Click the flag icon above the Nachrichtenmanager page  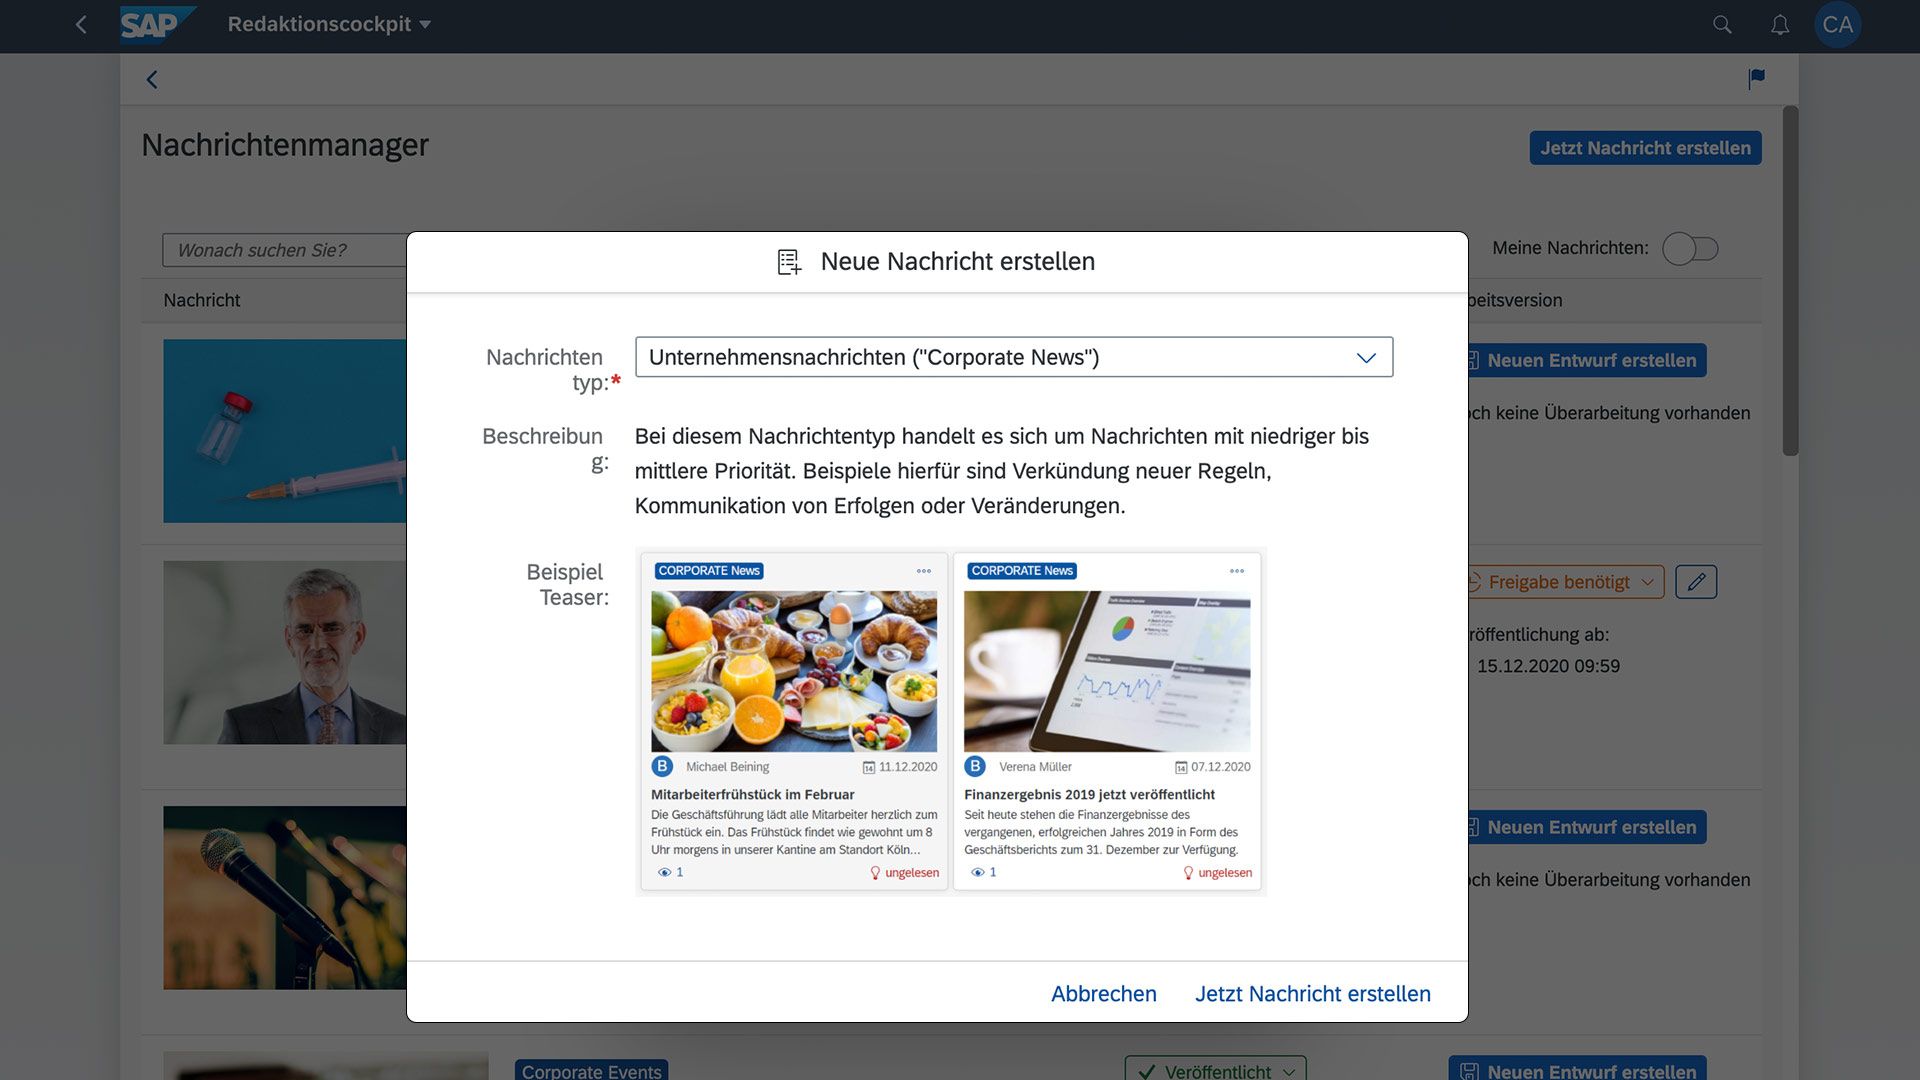coord(1755,79)
